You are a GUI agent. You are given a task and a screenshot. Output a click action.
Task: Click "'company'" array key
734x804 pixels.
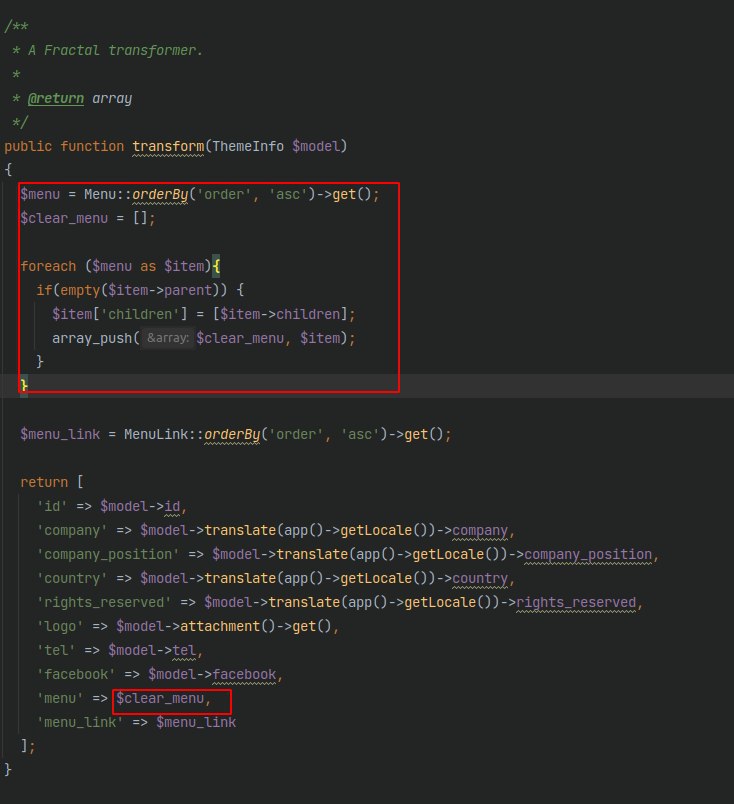click(x=72, y=531)
